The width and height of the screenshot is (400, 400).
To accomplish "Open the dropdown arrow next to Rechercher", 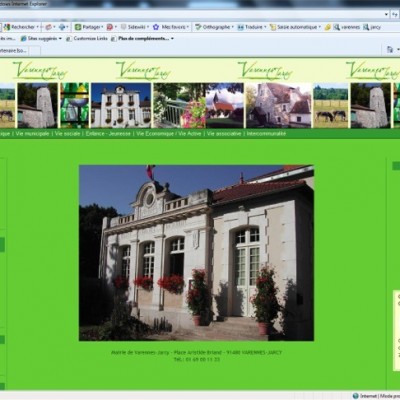I will coord(38,27).
